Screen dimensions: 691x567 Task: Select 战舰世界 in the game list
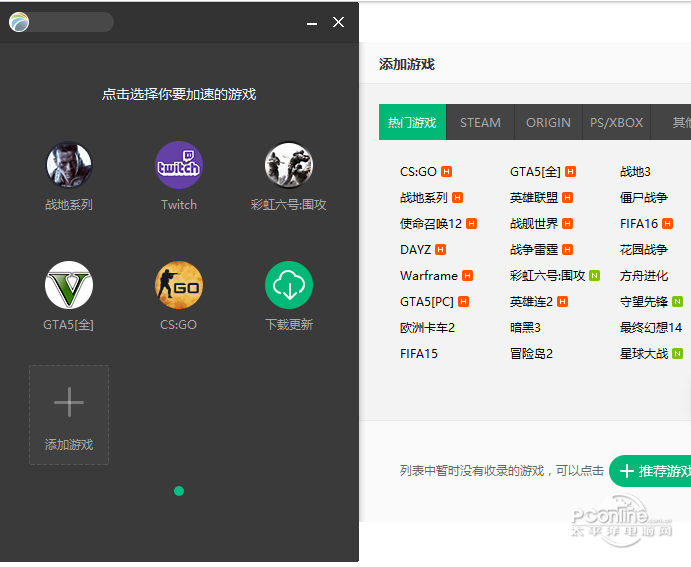[534, 223]
